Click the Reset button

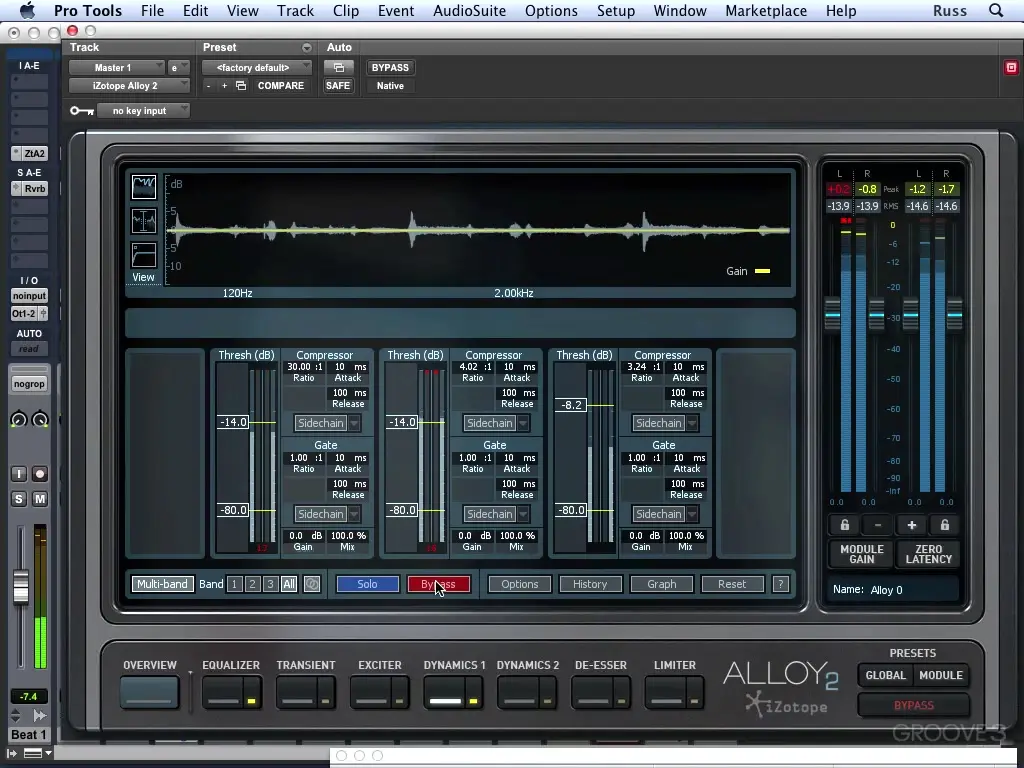(732, 584)
